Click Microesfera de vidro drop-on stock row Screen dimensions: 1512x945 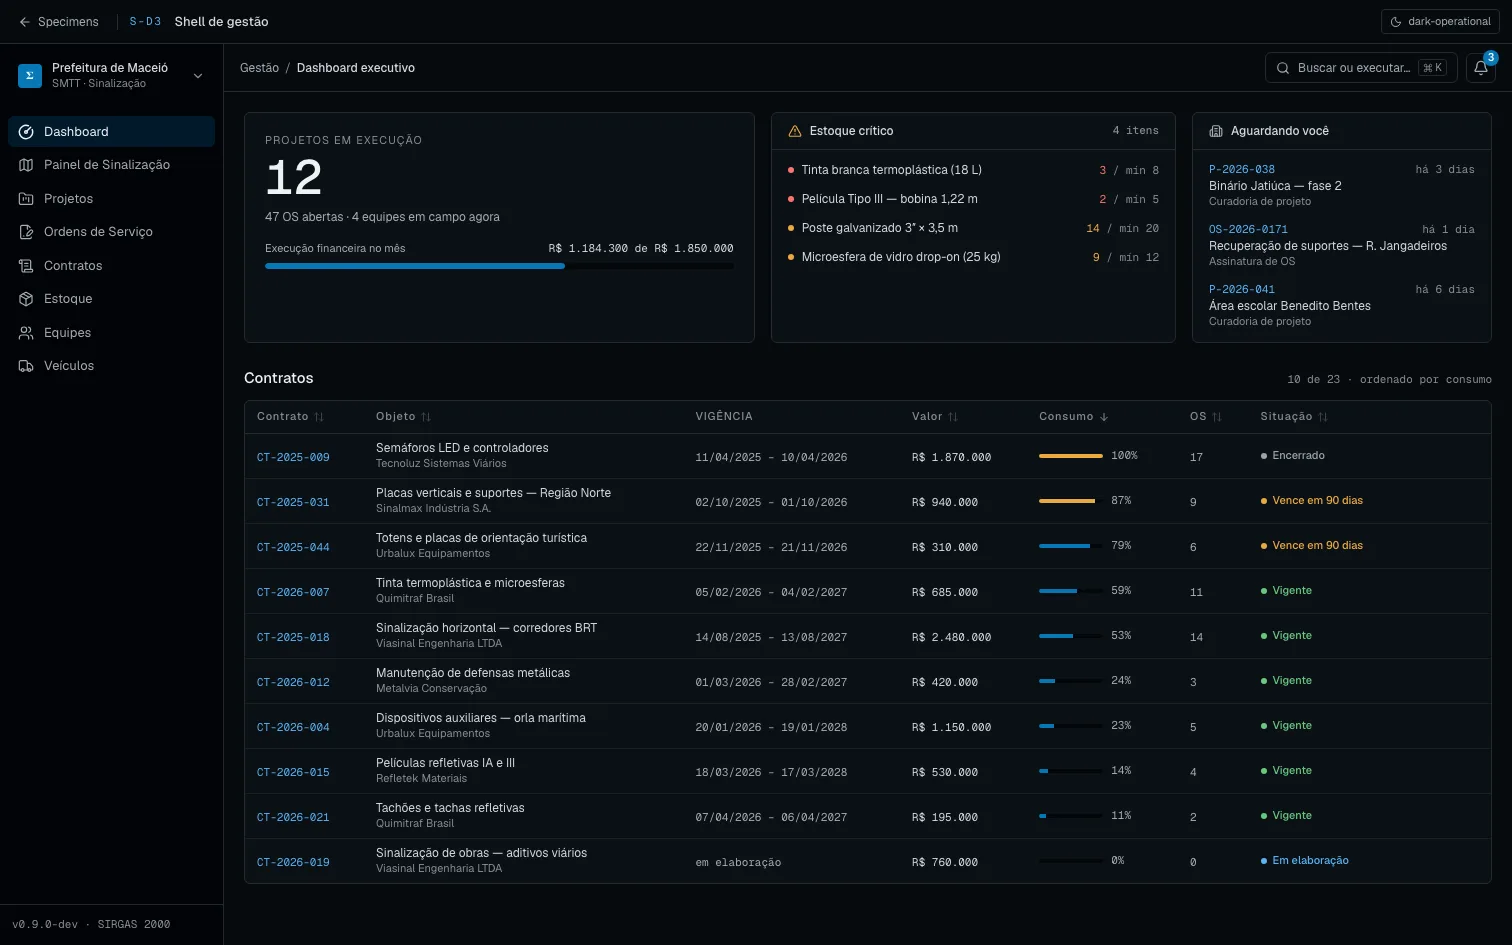973,257
